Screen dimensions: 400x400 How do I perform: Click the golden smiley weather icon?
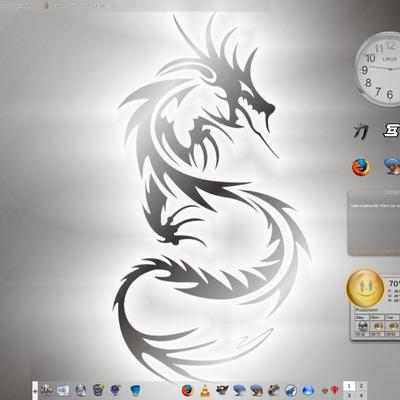tap(365, 287)
